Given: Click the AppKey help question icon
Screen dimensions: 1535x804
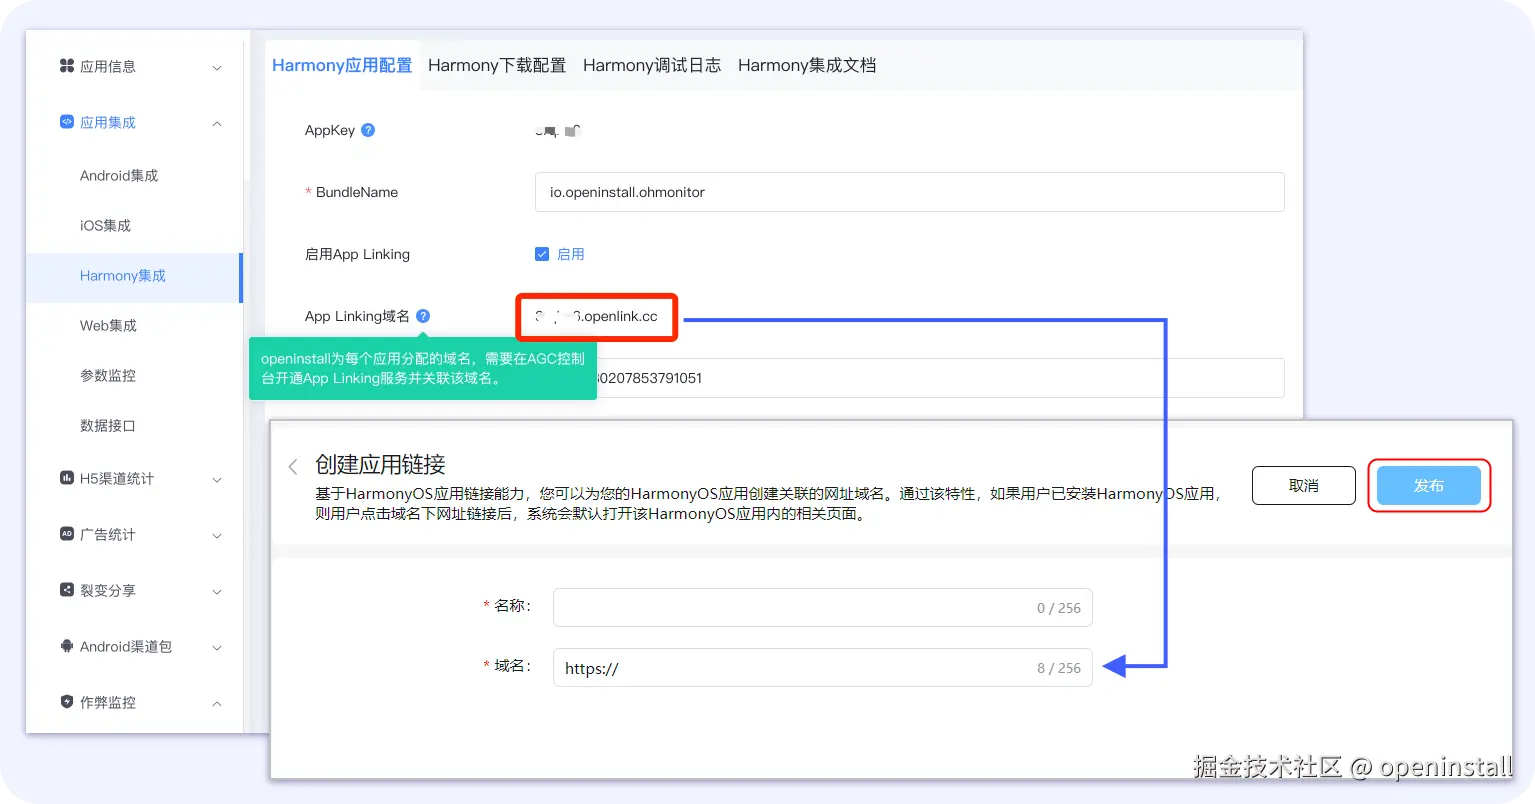Looking at the screenshot, I should pos(368,130).
